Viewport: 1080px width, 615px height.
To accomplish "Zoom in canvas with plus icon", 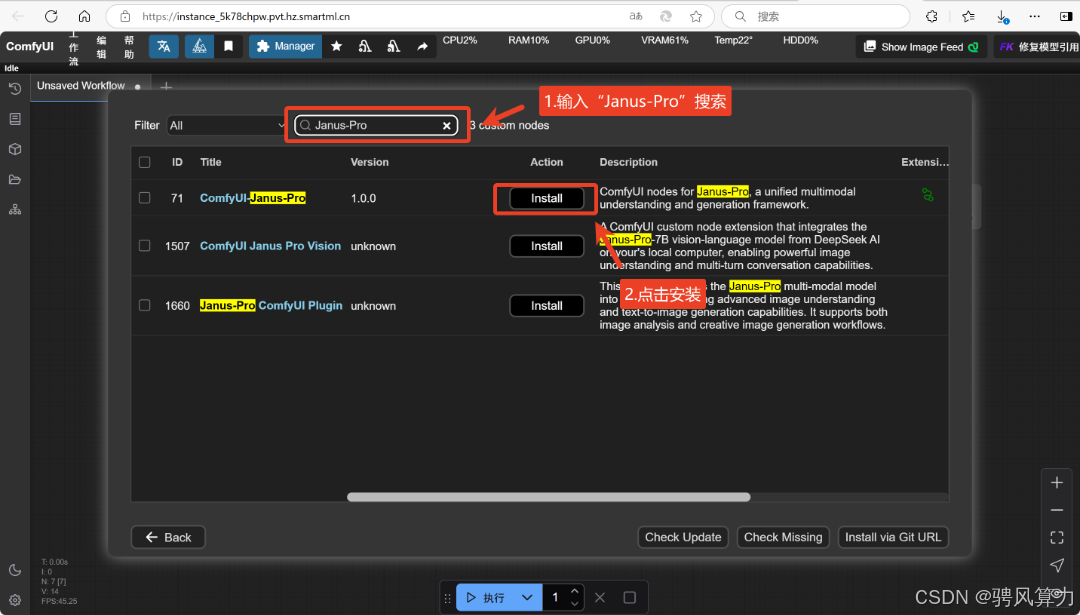I will [x=1057, y=483].
